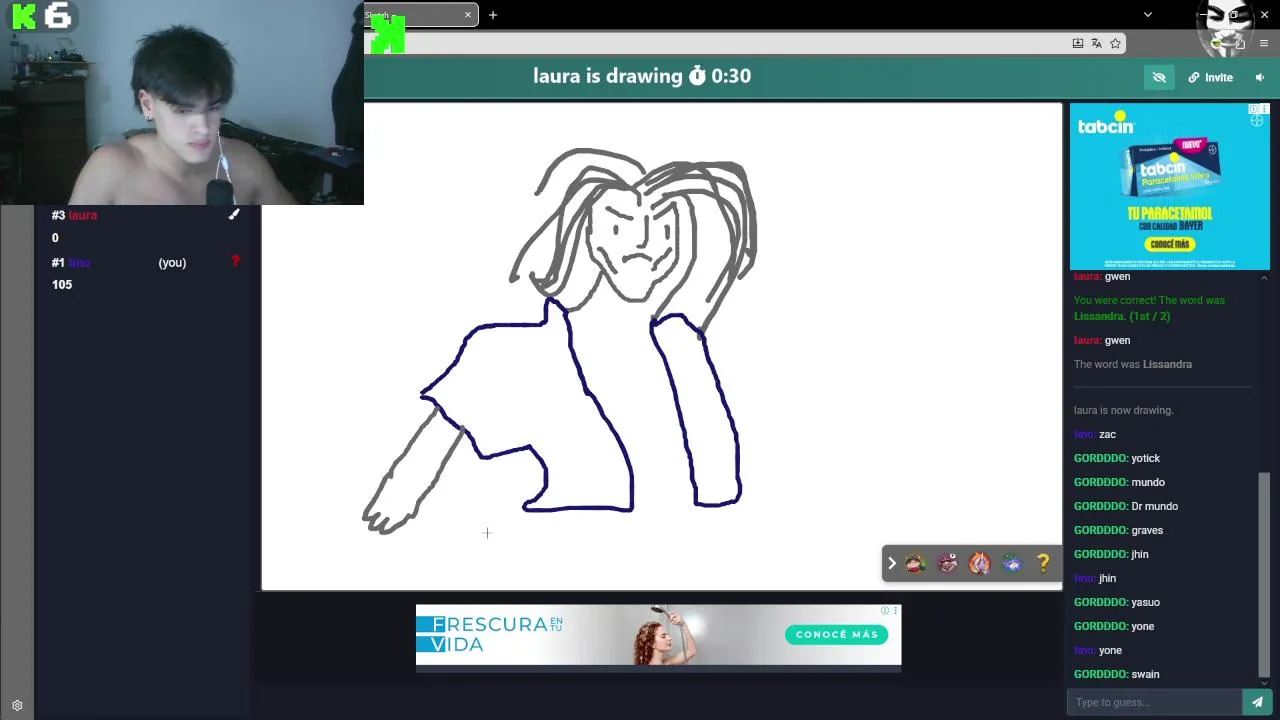Click 'The word was Lissandra' message

click(1133, 364)
